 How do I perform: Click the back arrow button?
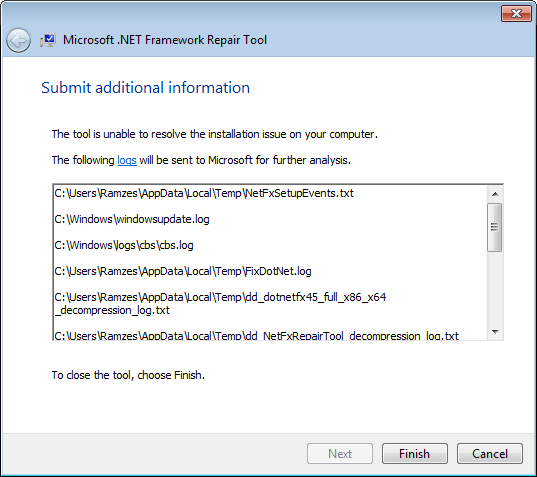(x=18, y=40)
